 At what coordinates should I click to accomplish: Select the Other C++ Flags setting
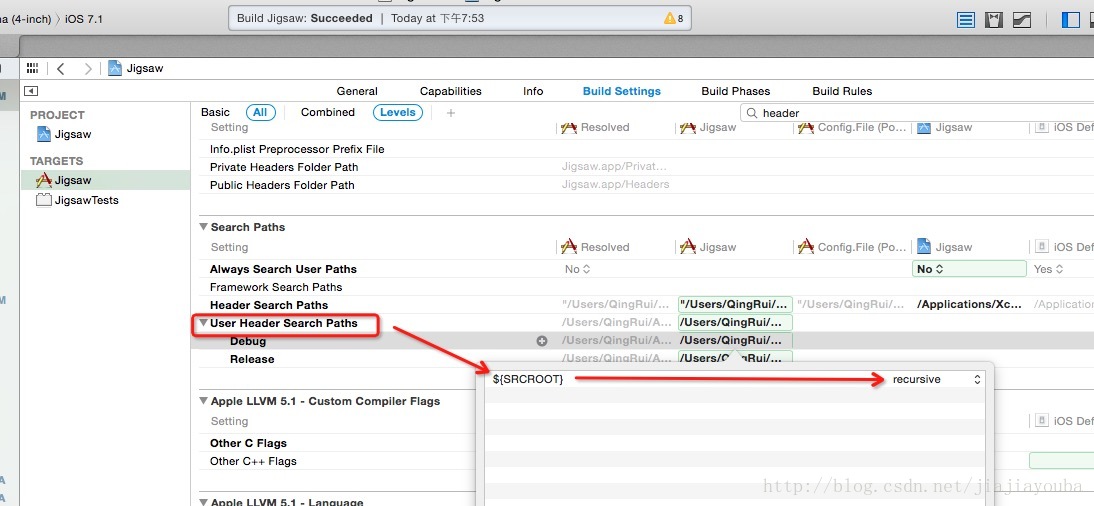[253, 461]
